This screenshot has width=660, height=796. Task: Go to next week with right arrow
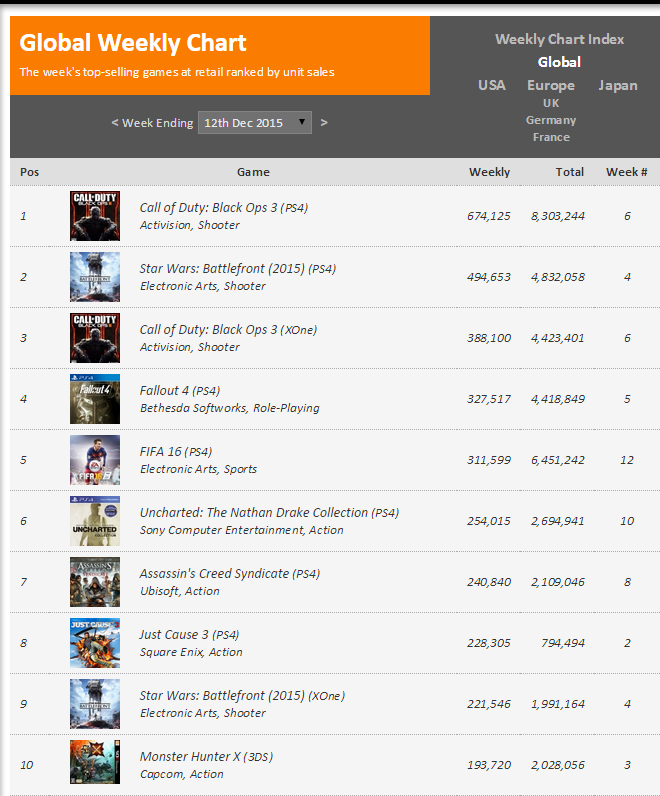click(x=324, y=123)
